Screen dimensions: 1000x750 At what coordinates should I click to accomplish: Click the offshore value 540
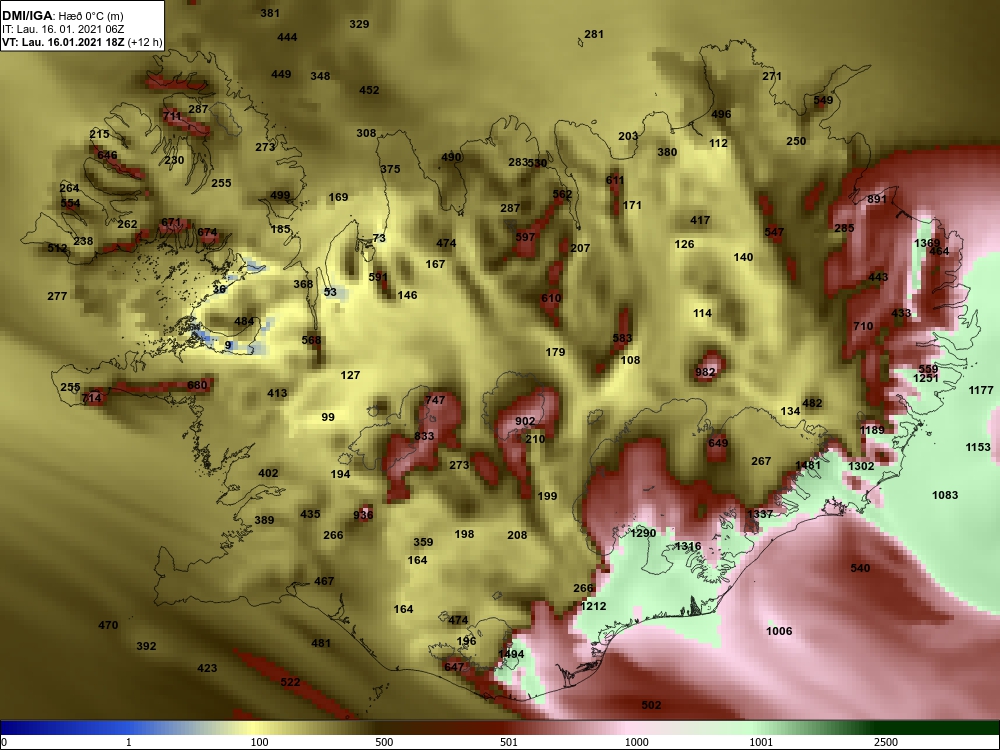860,568
